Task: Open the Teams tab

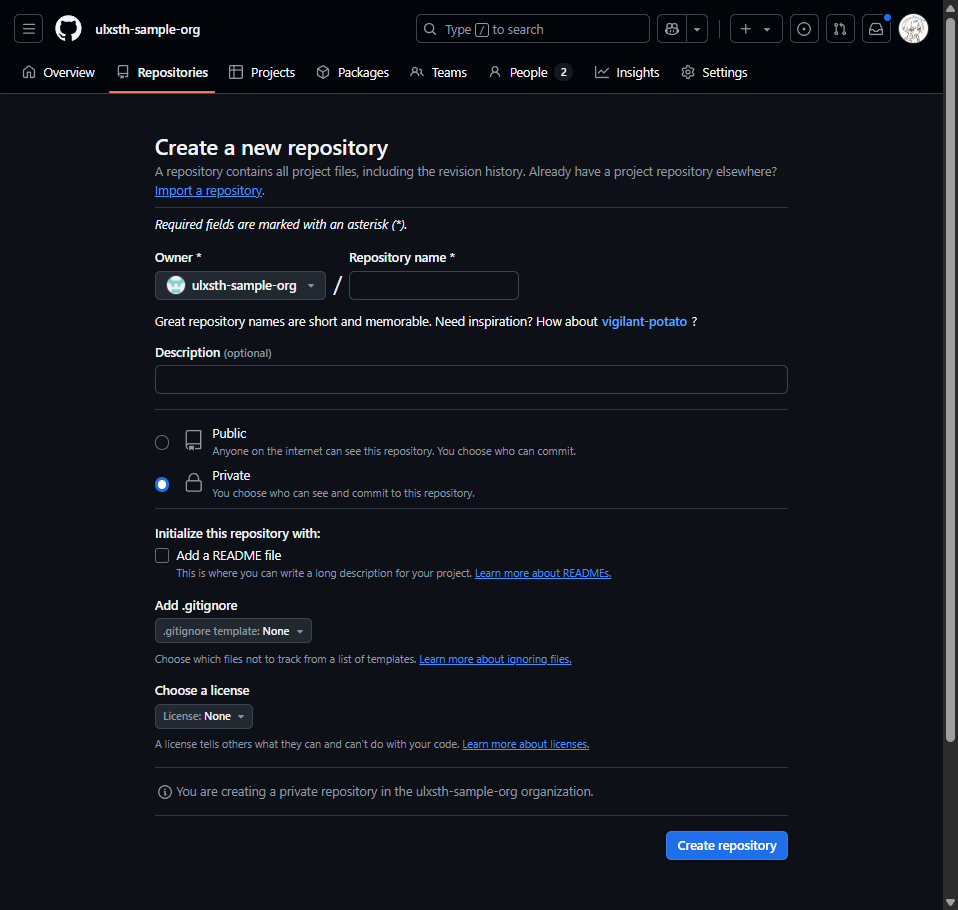Action: tap(439, 72)
